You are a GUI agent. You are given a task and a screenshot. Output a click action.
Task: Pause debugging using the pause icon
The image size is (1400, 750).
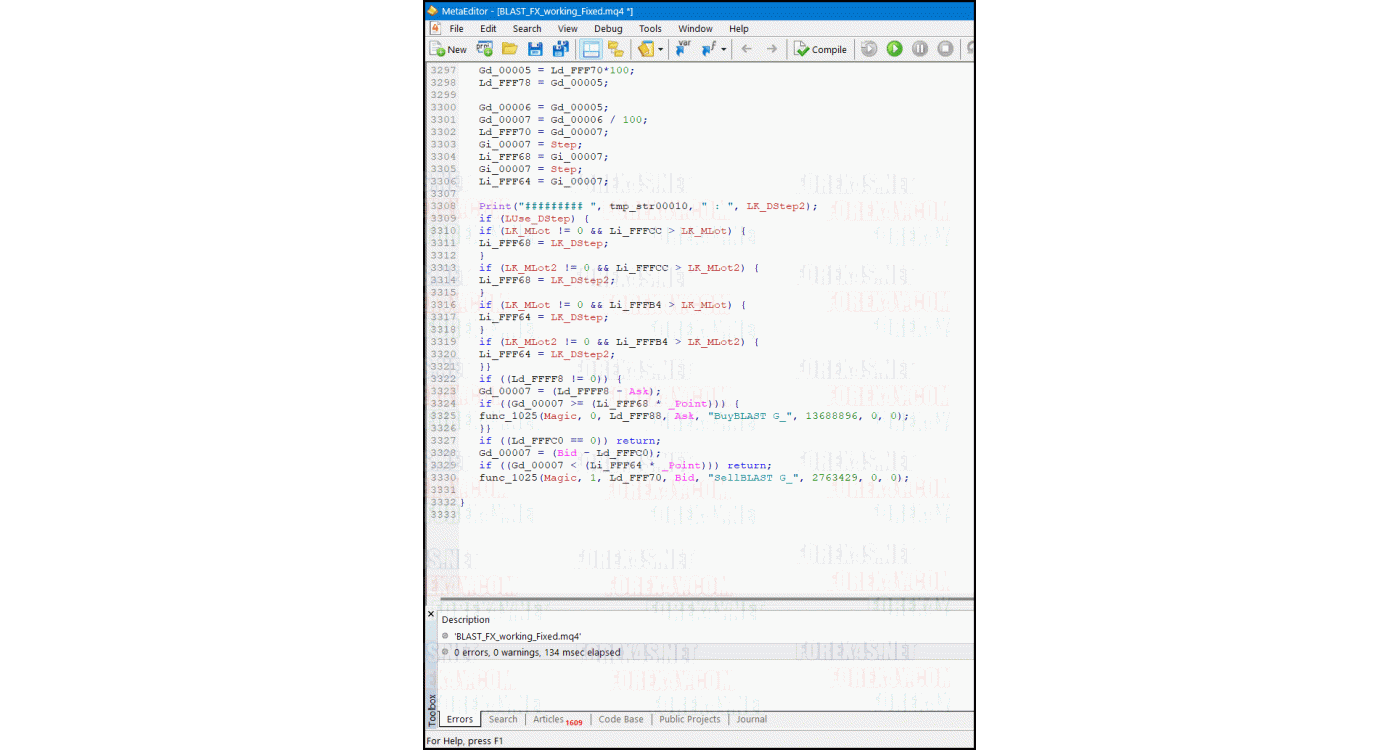(x=919, y=48)
